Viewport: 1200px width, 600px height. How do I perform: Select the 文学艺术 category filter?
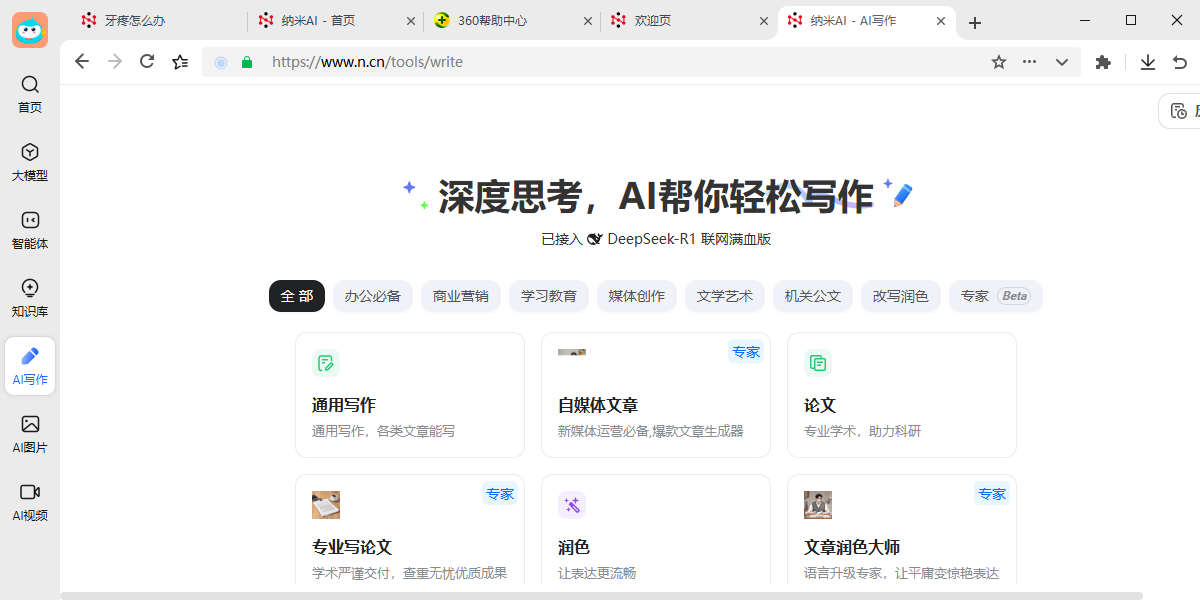point(725,296)
